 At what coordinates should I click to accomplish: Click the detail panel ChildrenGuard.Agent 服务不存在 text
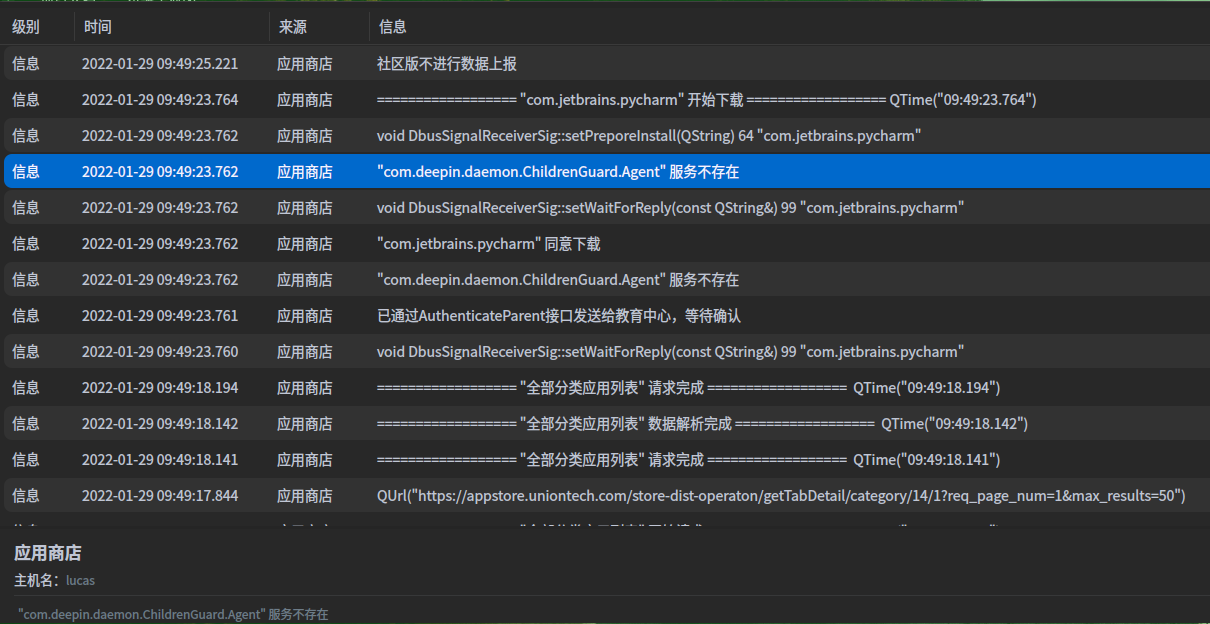(173, 614)
